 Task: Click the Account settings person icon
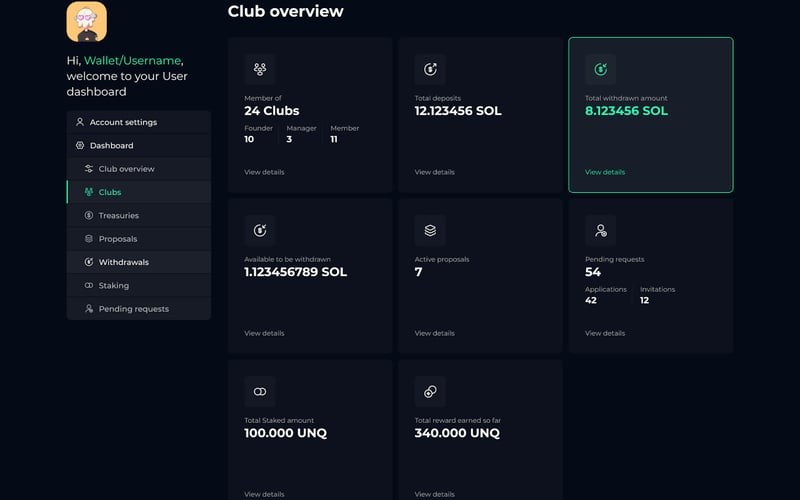[x=80, y=122]
